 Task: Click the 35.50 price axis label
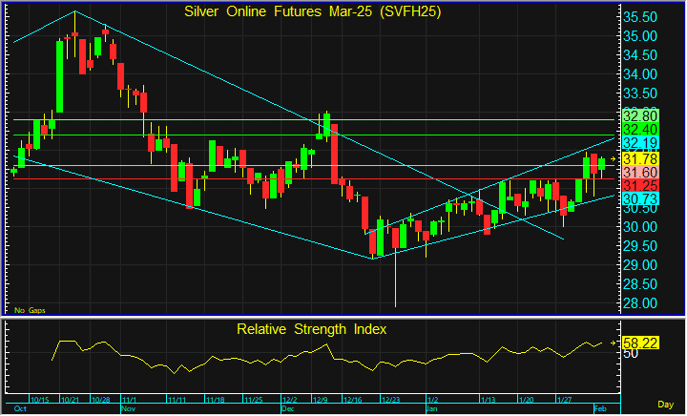[x=640, y=17]
